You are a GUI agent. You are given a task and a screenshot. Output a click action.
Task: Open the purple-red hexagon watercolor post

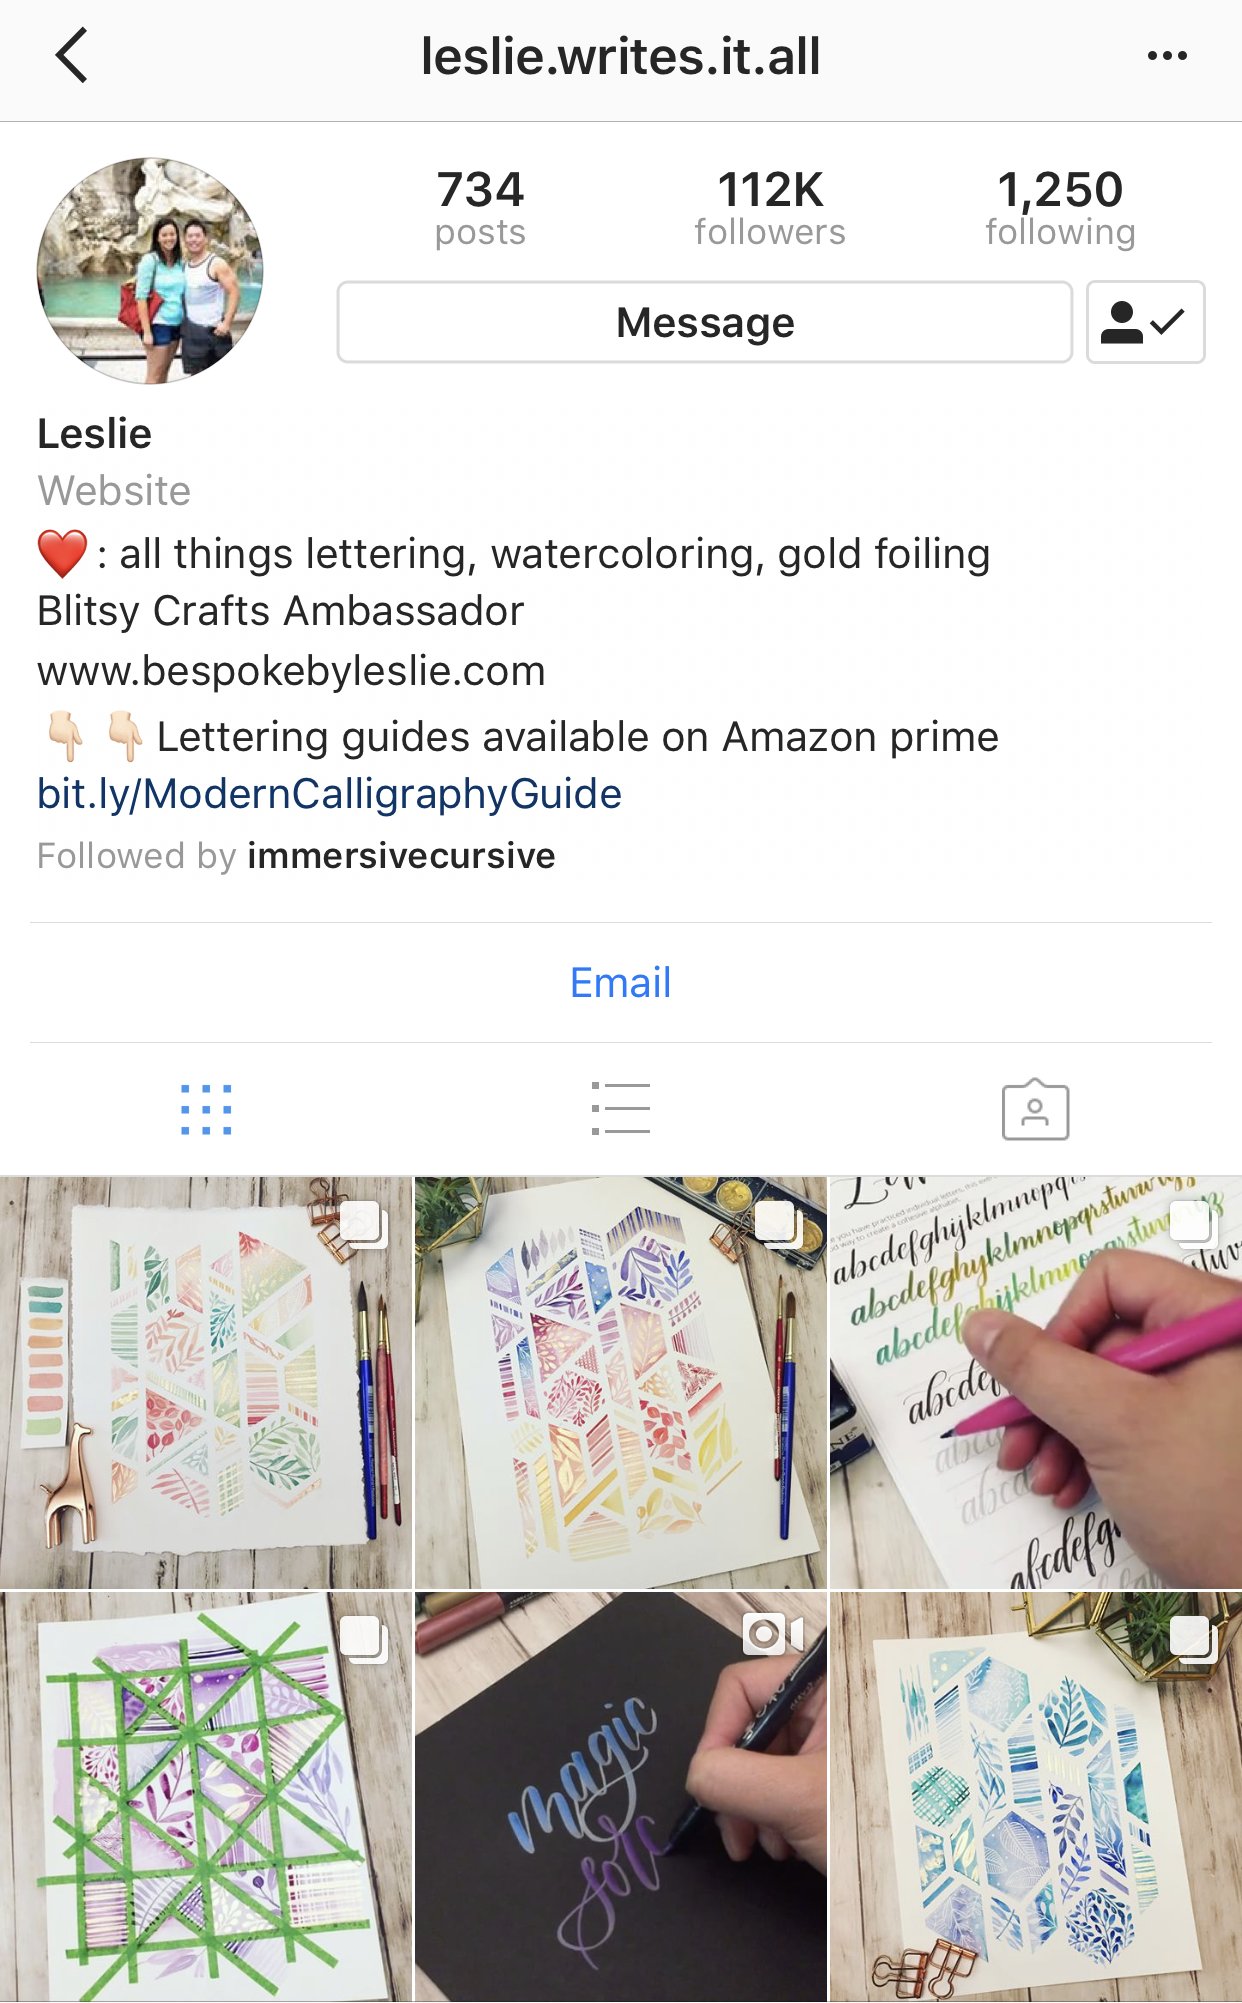621,1382
